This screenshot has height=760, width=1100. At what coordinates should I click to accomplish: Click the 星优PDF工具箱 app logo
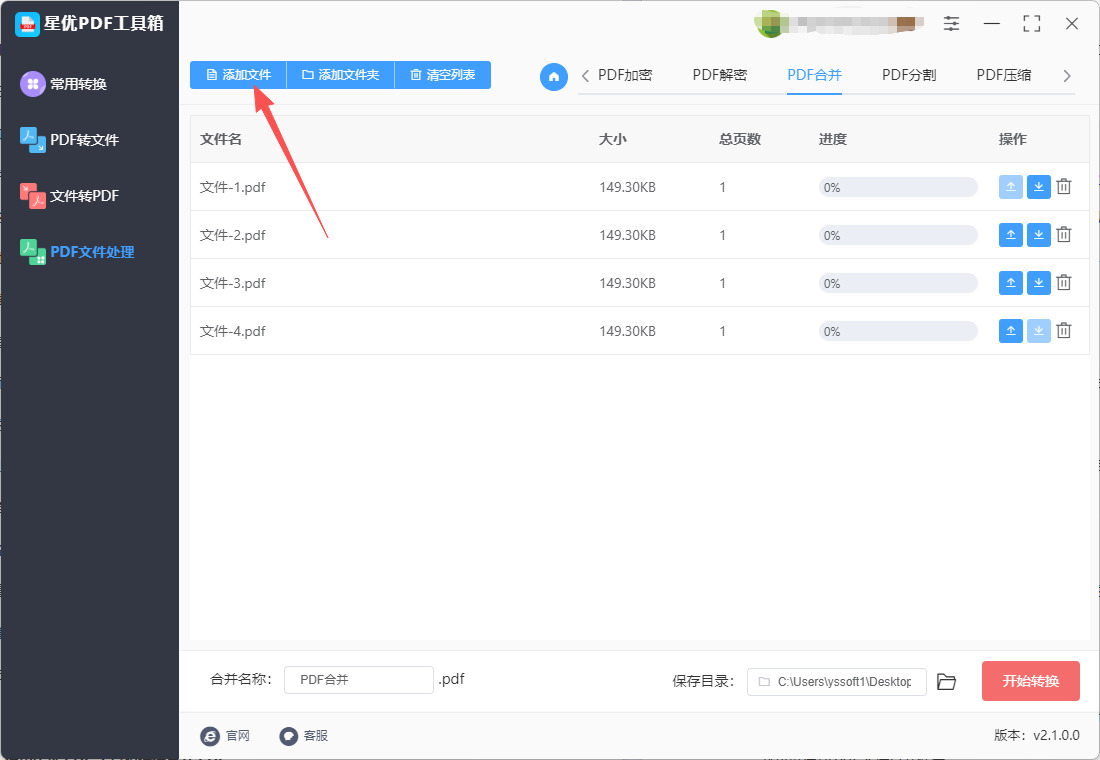coord(27,25)
